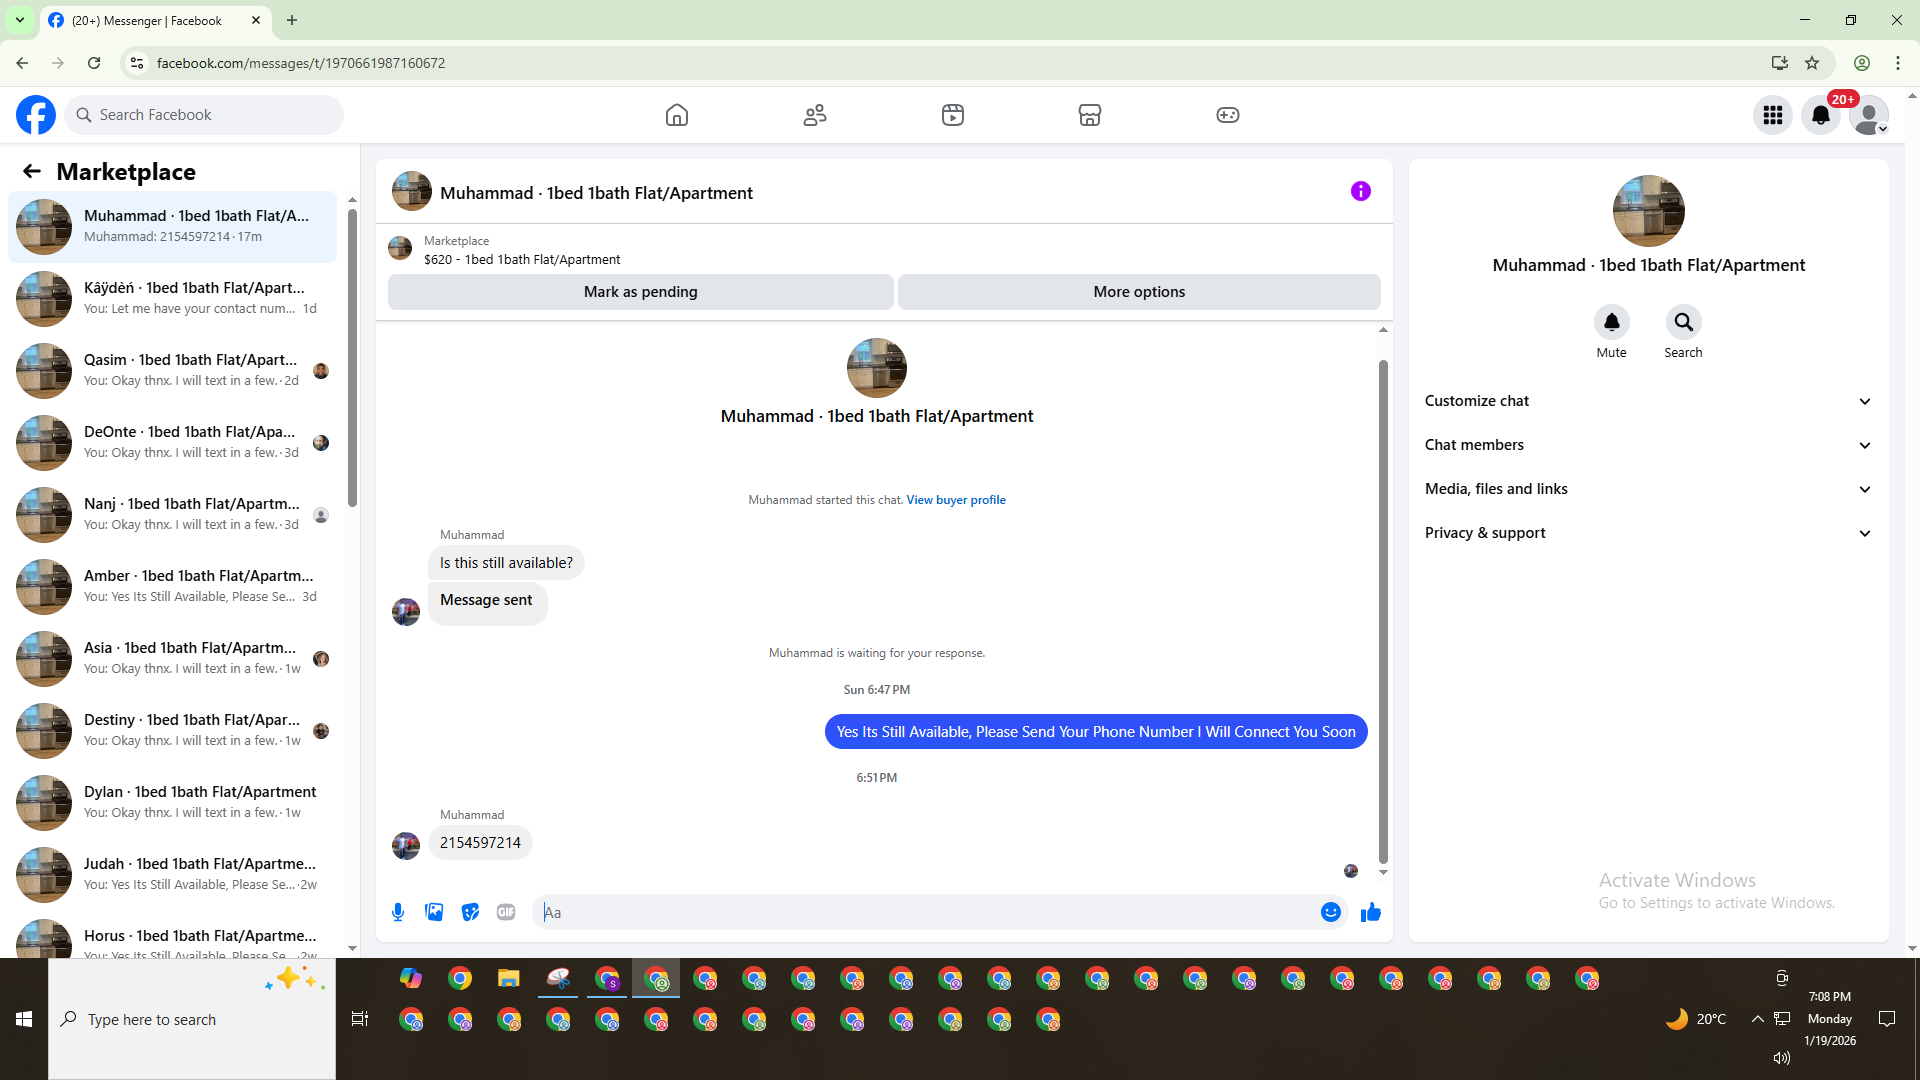This screenshot has height=1080, width=1920.
Task: Expand Privacy & support section
Action: (x=1648, y=533)
